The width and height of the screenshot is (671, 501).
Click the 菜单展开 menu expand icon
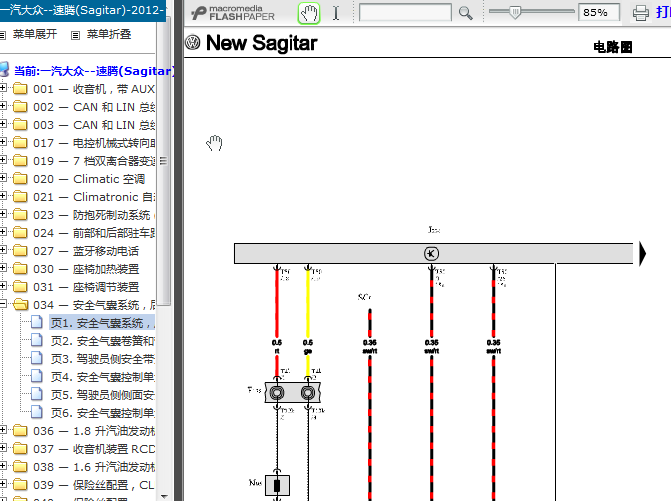click(3, 35)
